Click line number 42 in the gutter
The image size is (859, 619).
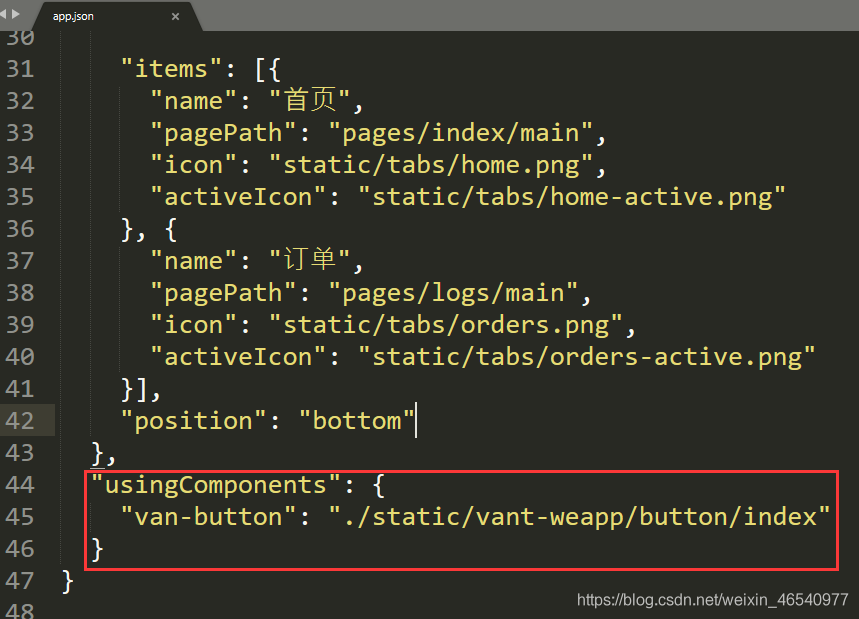pyautogui.click(x=20, y=421)
